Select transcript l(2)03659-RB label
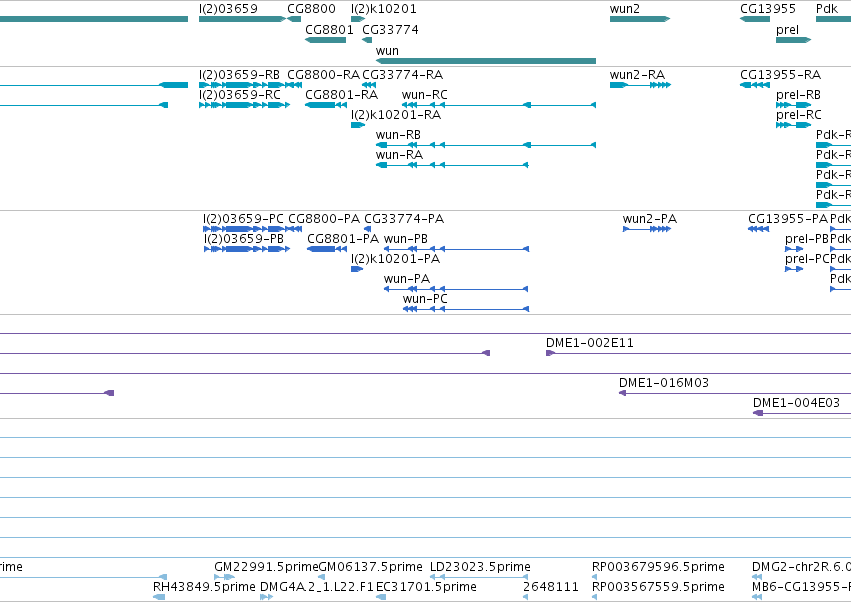 pyautogui.click(x=239, y=75)
